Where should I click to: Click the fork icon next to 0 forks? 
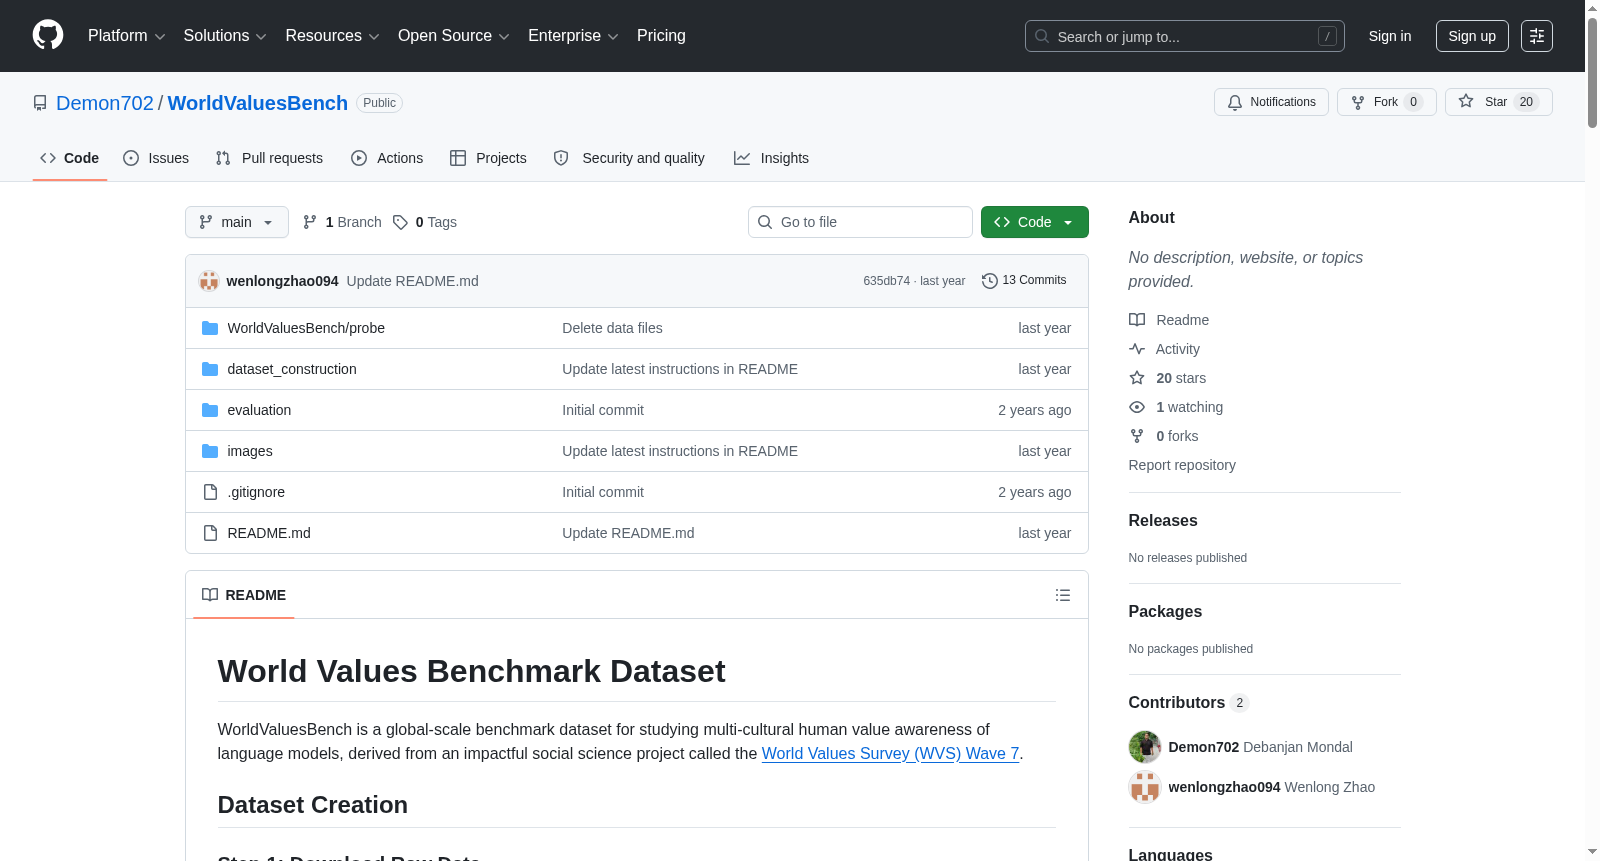coord(1137,436)
